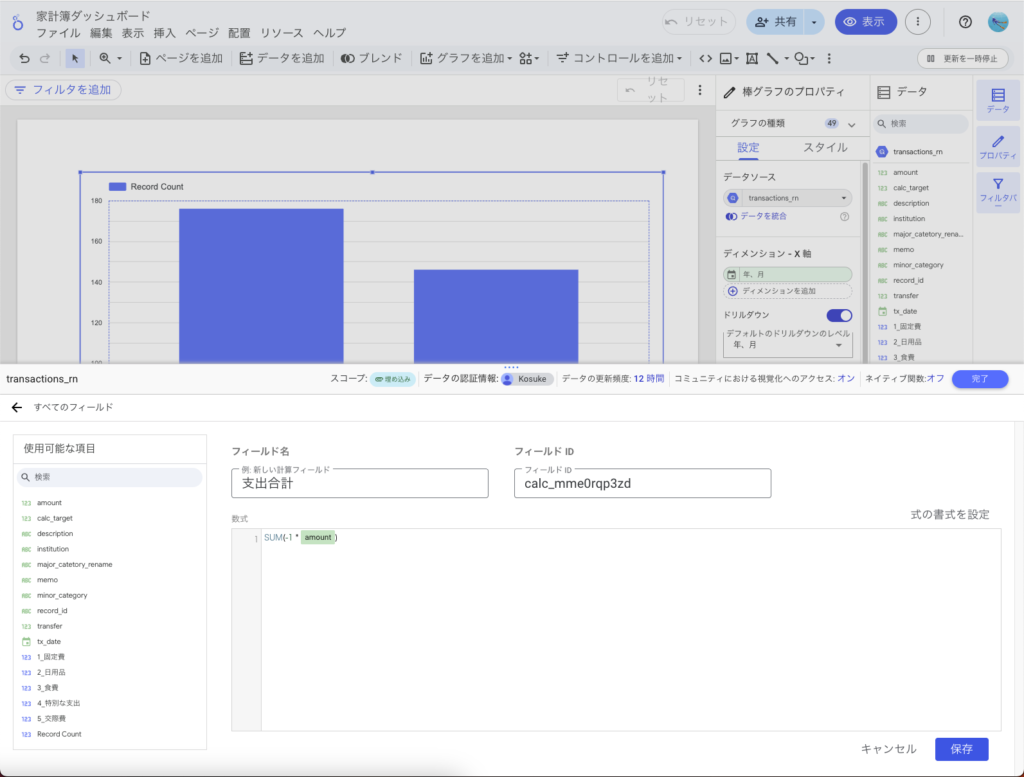This screenshot has height=777, width=1024.
Task: Toggle the ドリルダウン switch off
Action: click(839, 315)
